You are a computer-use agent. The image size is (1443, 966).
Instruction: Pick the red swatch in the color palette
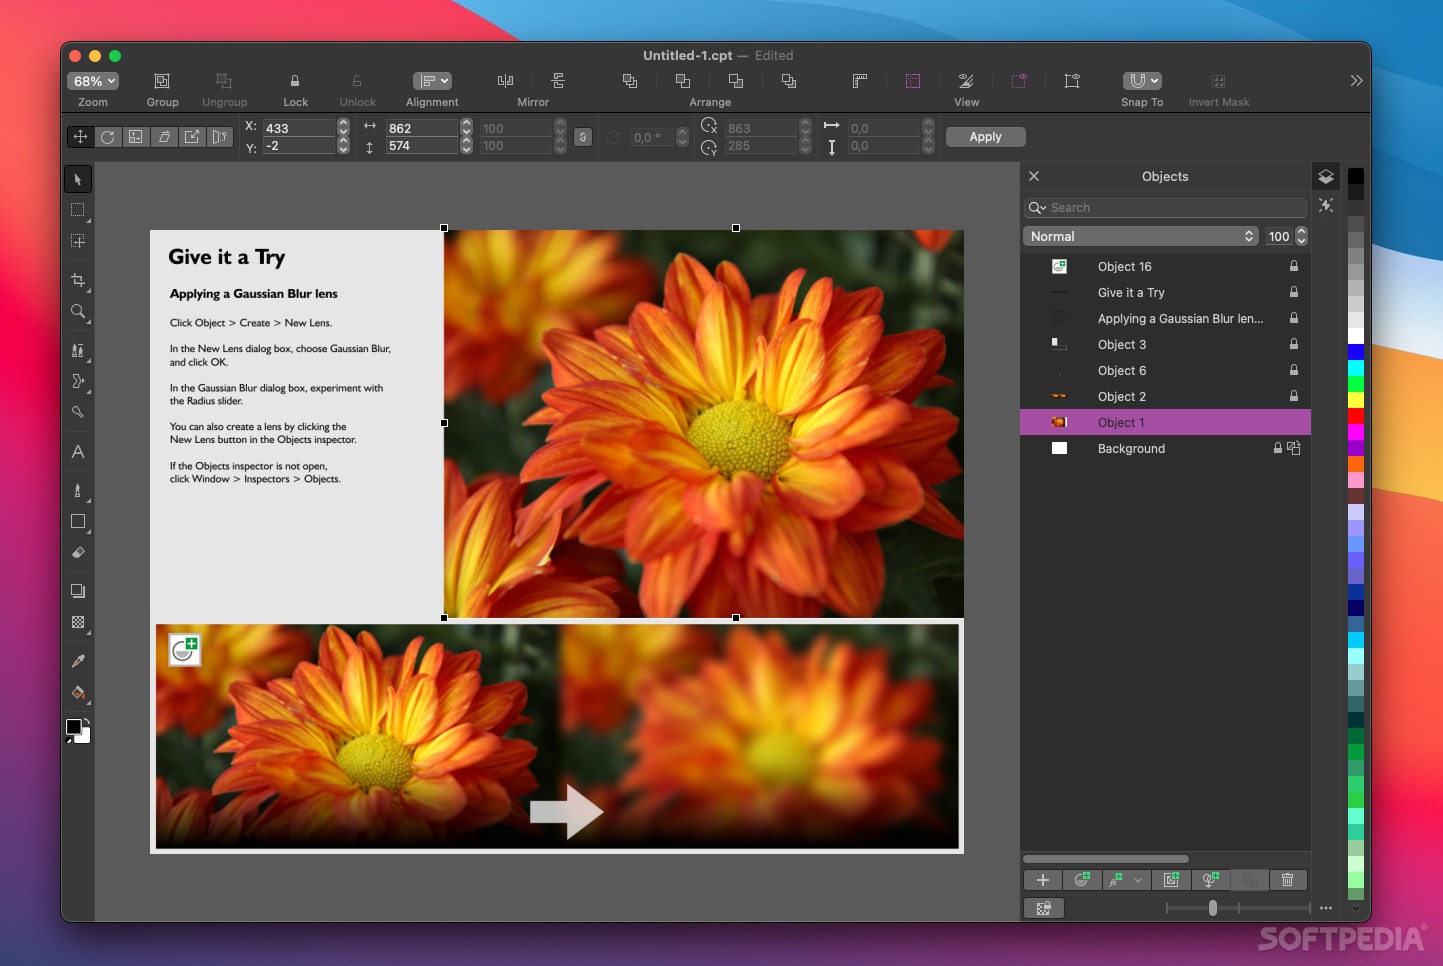pos(1355,416)
